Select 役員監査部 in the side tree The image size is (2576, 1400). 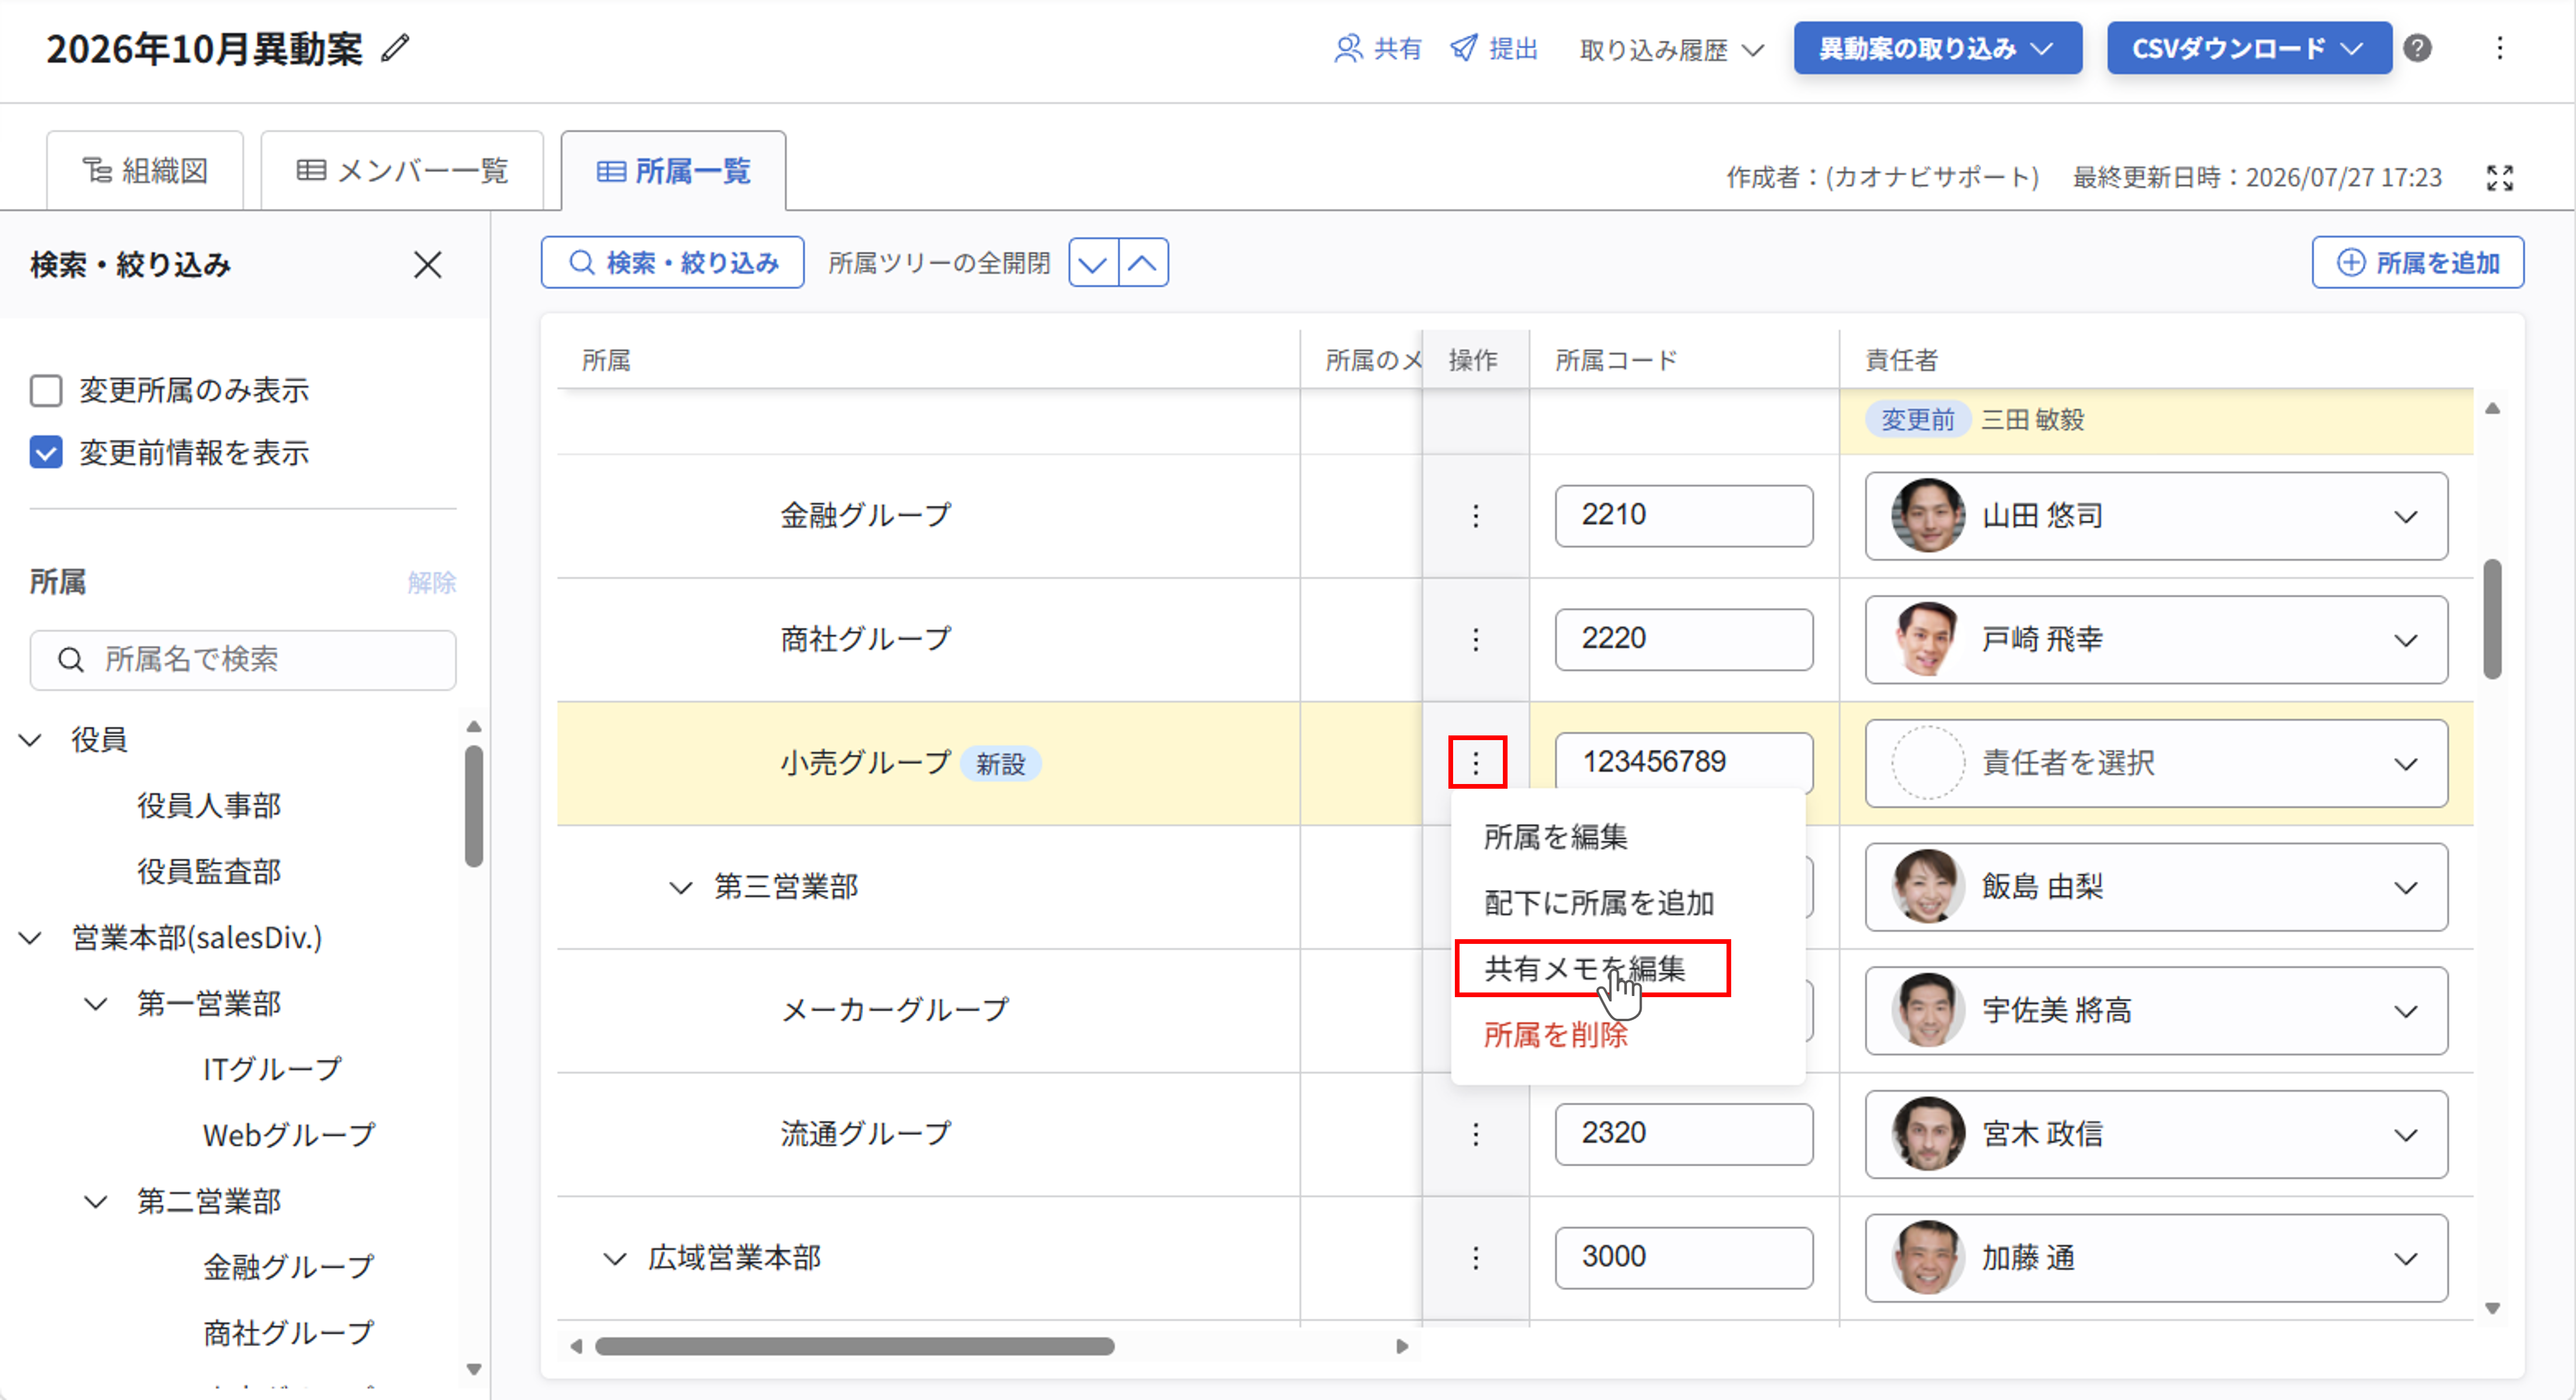pyautogui.click(x=209, y=872)
